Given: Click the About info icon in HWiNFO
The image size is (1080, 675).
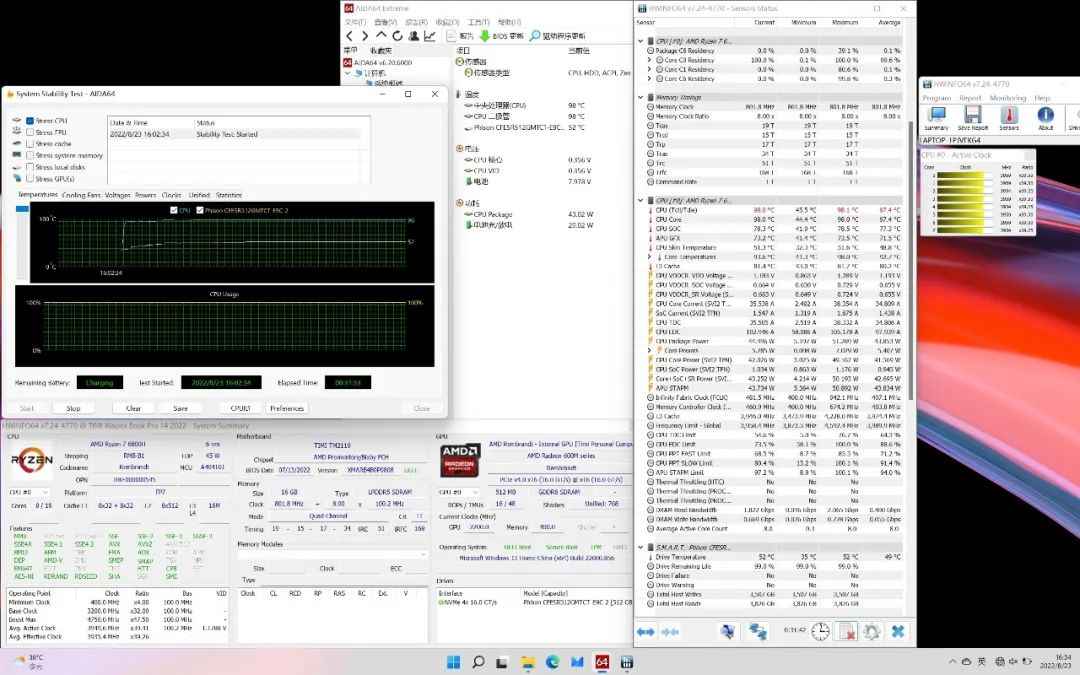Looking at the screenshot, I should [x=1045, y=115].
